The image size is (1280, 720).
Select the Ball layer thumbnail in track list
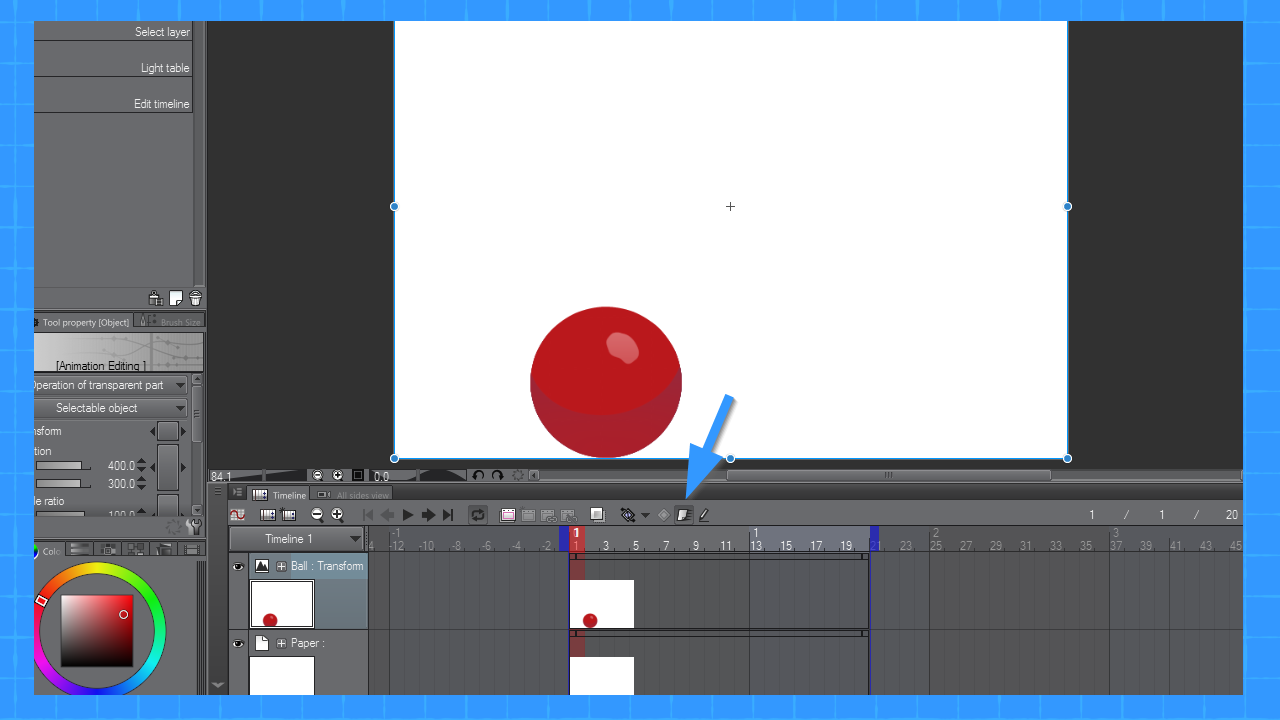point(282,604)
